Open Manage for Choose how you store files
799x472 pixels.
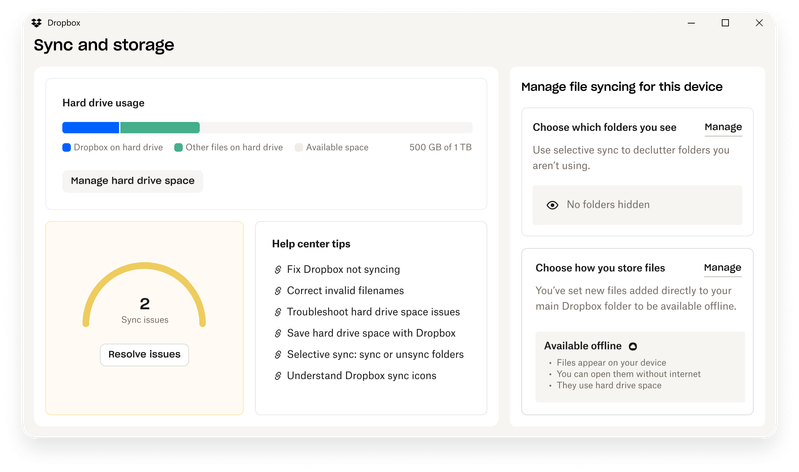tap(722, 268)
